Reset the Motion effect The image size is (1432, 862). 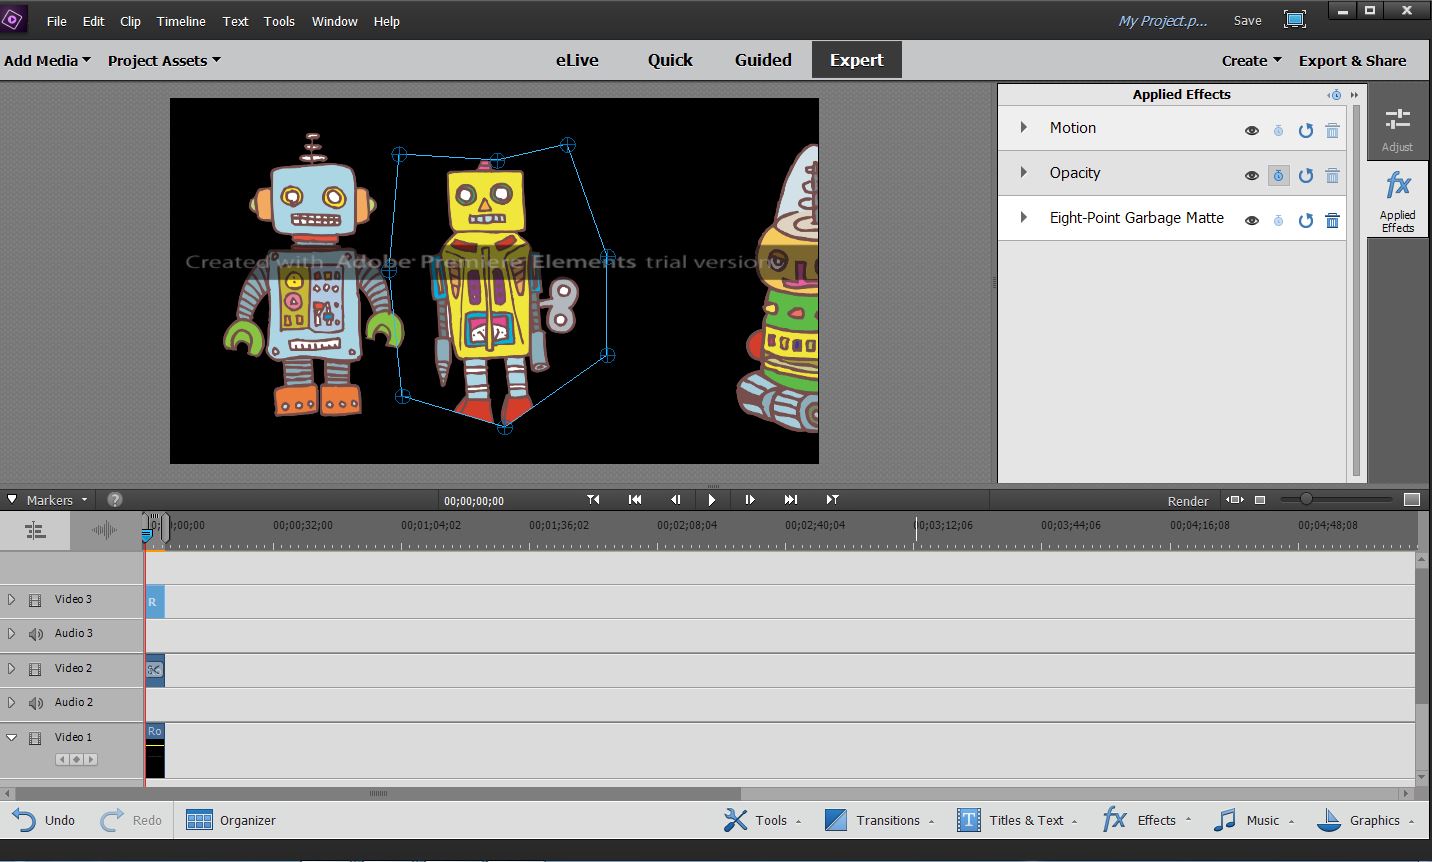pyautogui.click(x=1305, y=131)
